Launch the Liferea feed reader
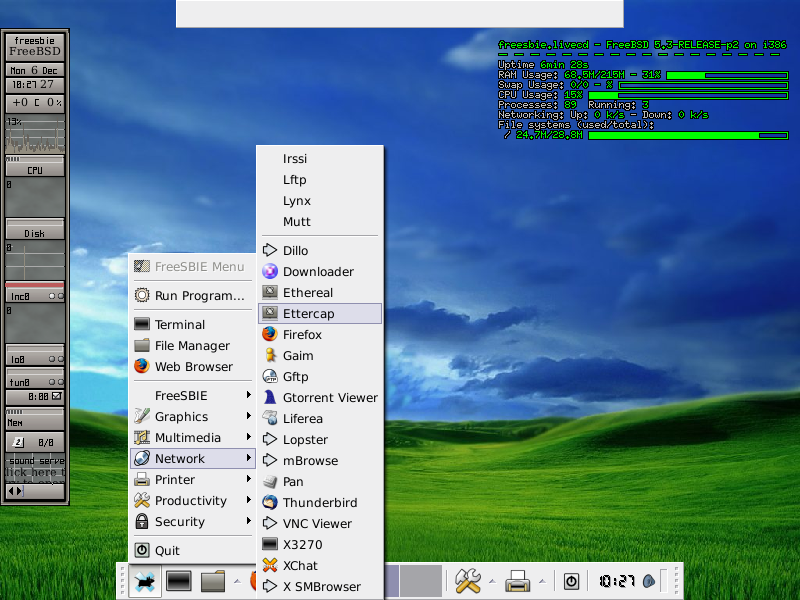This screenshot has height=600, width=800. pyautogui.click(x=320, y=418)
